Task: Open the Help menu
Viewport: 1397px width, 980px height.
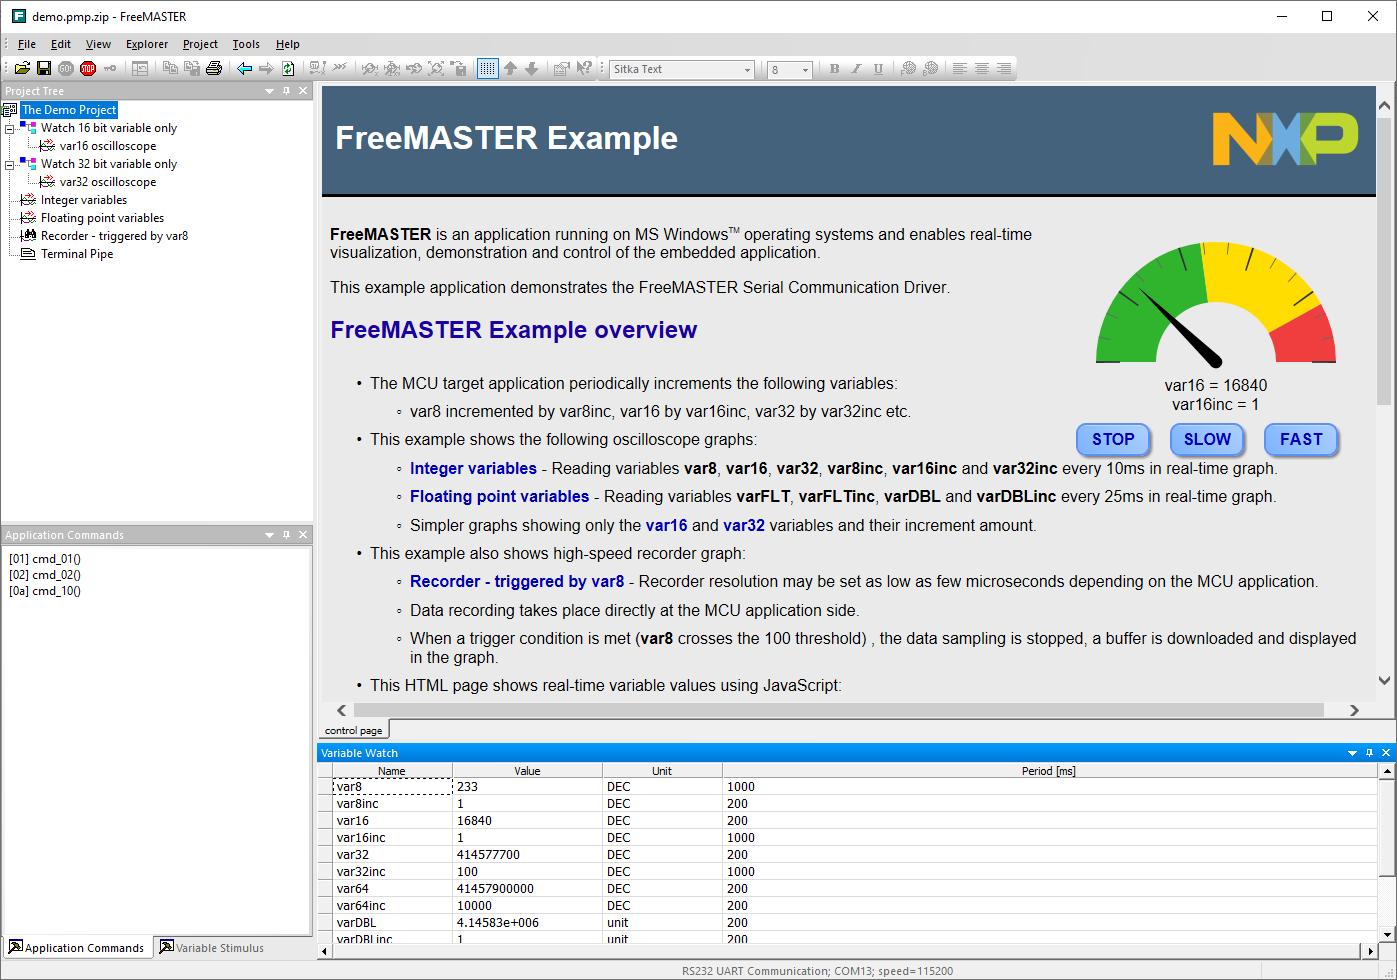Action: [x=288, y=44]
